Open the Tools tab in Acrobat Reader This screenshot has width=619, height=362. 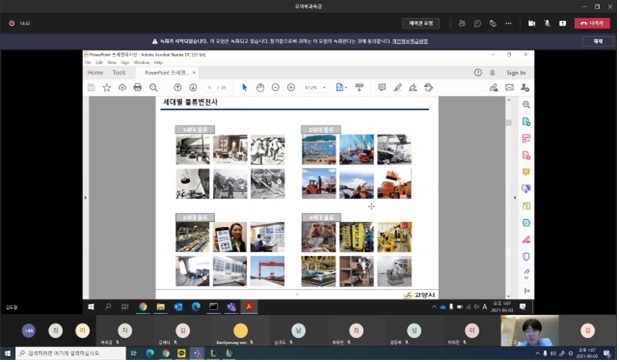[119, 73]
